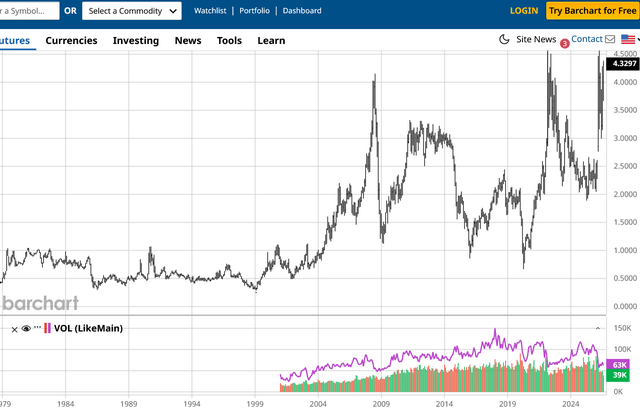Toggle dark mode moon icon
The height and width of the screenshot is (412, 640).
pos(504,39)
